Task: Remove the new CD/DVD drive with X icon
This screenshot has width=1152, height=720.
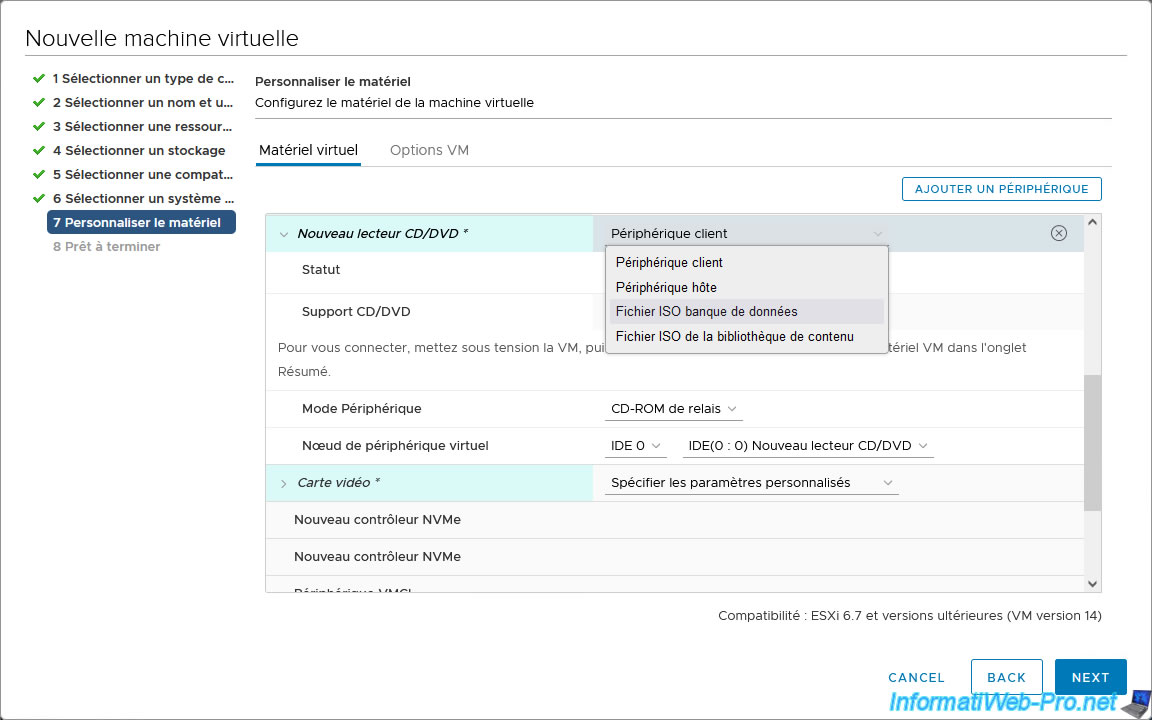Action: click(x=1058, y=233)
